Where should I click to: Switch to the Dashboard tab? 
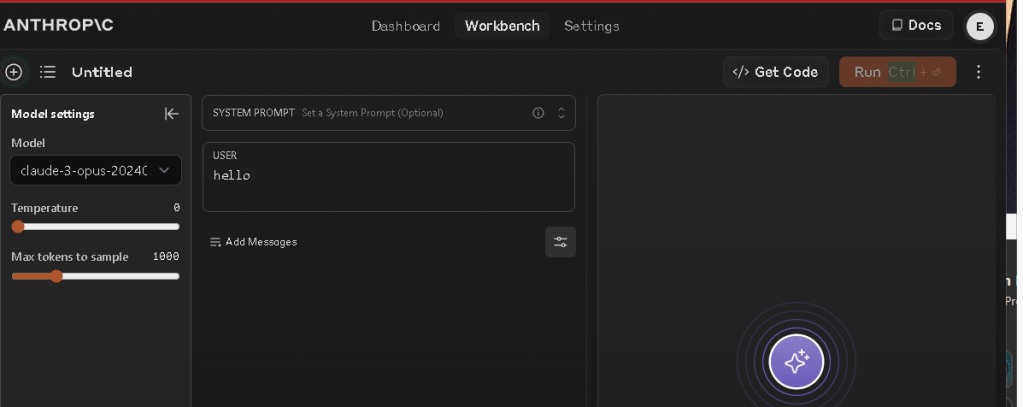point(406,26)
